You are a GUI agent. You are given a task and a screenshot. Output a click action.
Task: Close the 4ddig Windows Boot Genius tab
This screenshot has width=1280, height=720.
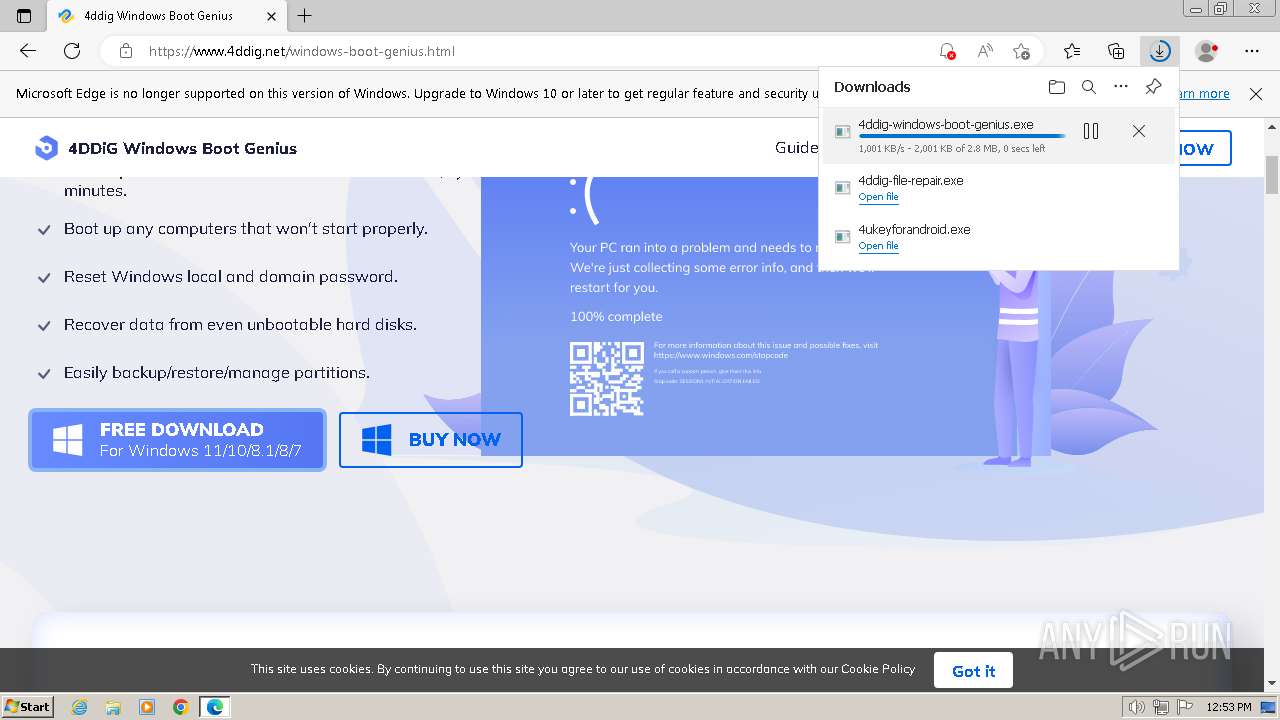point(271,16)
